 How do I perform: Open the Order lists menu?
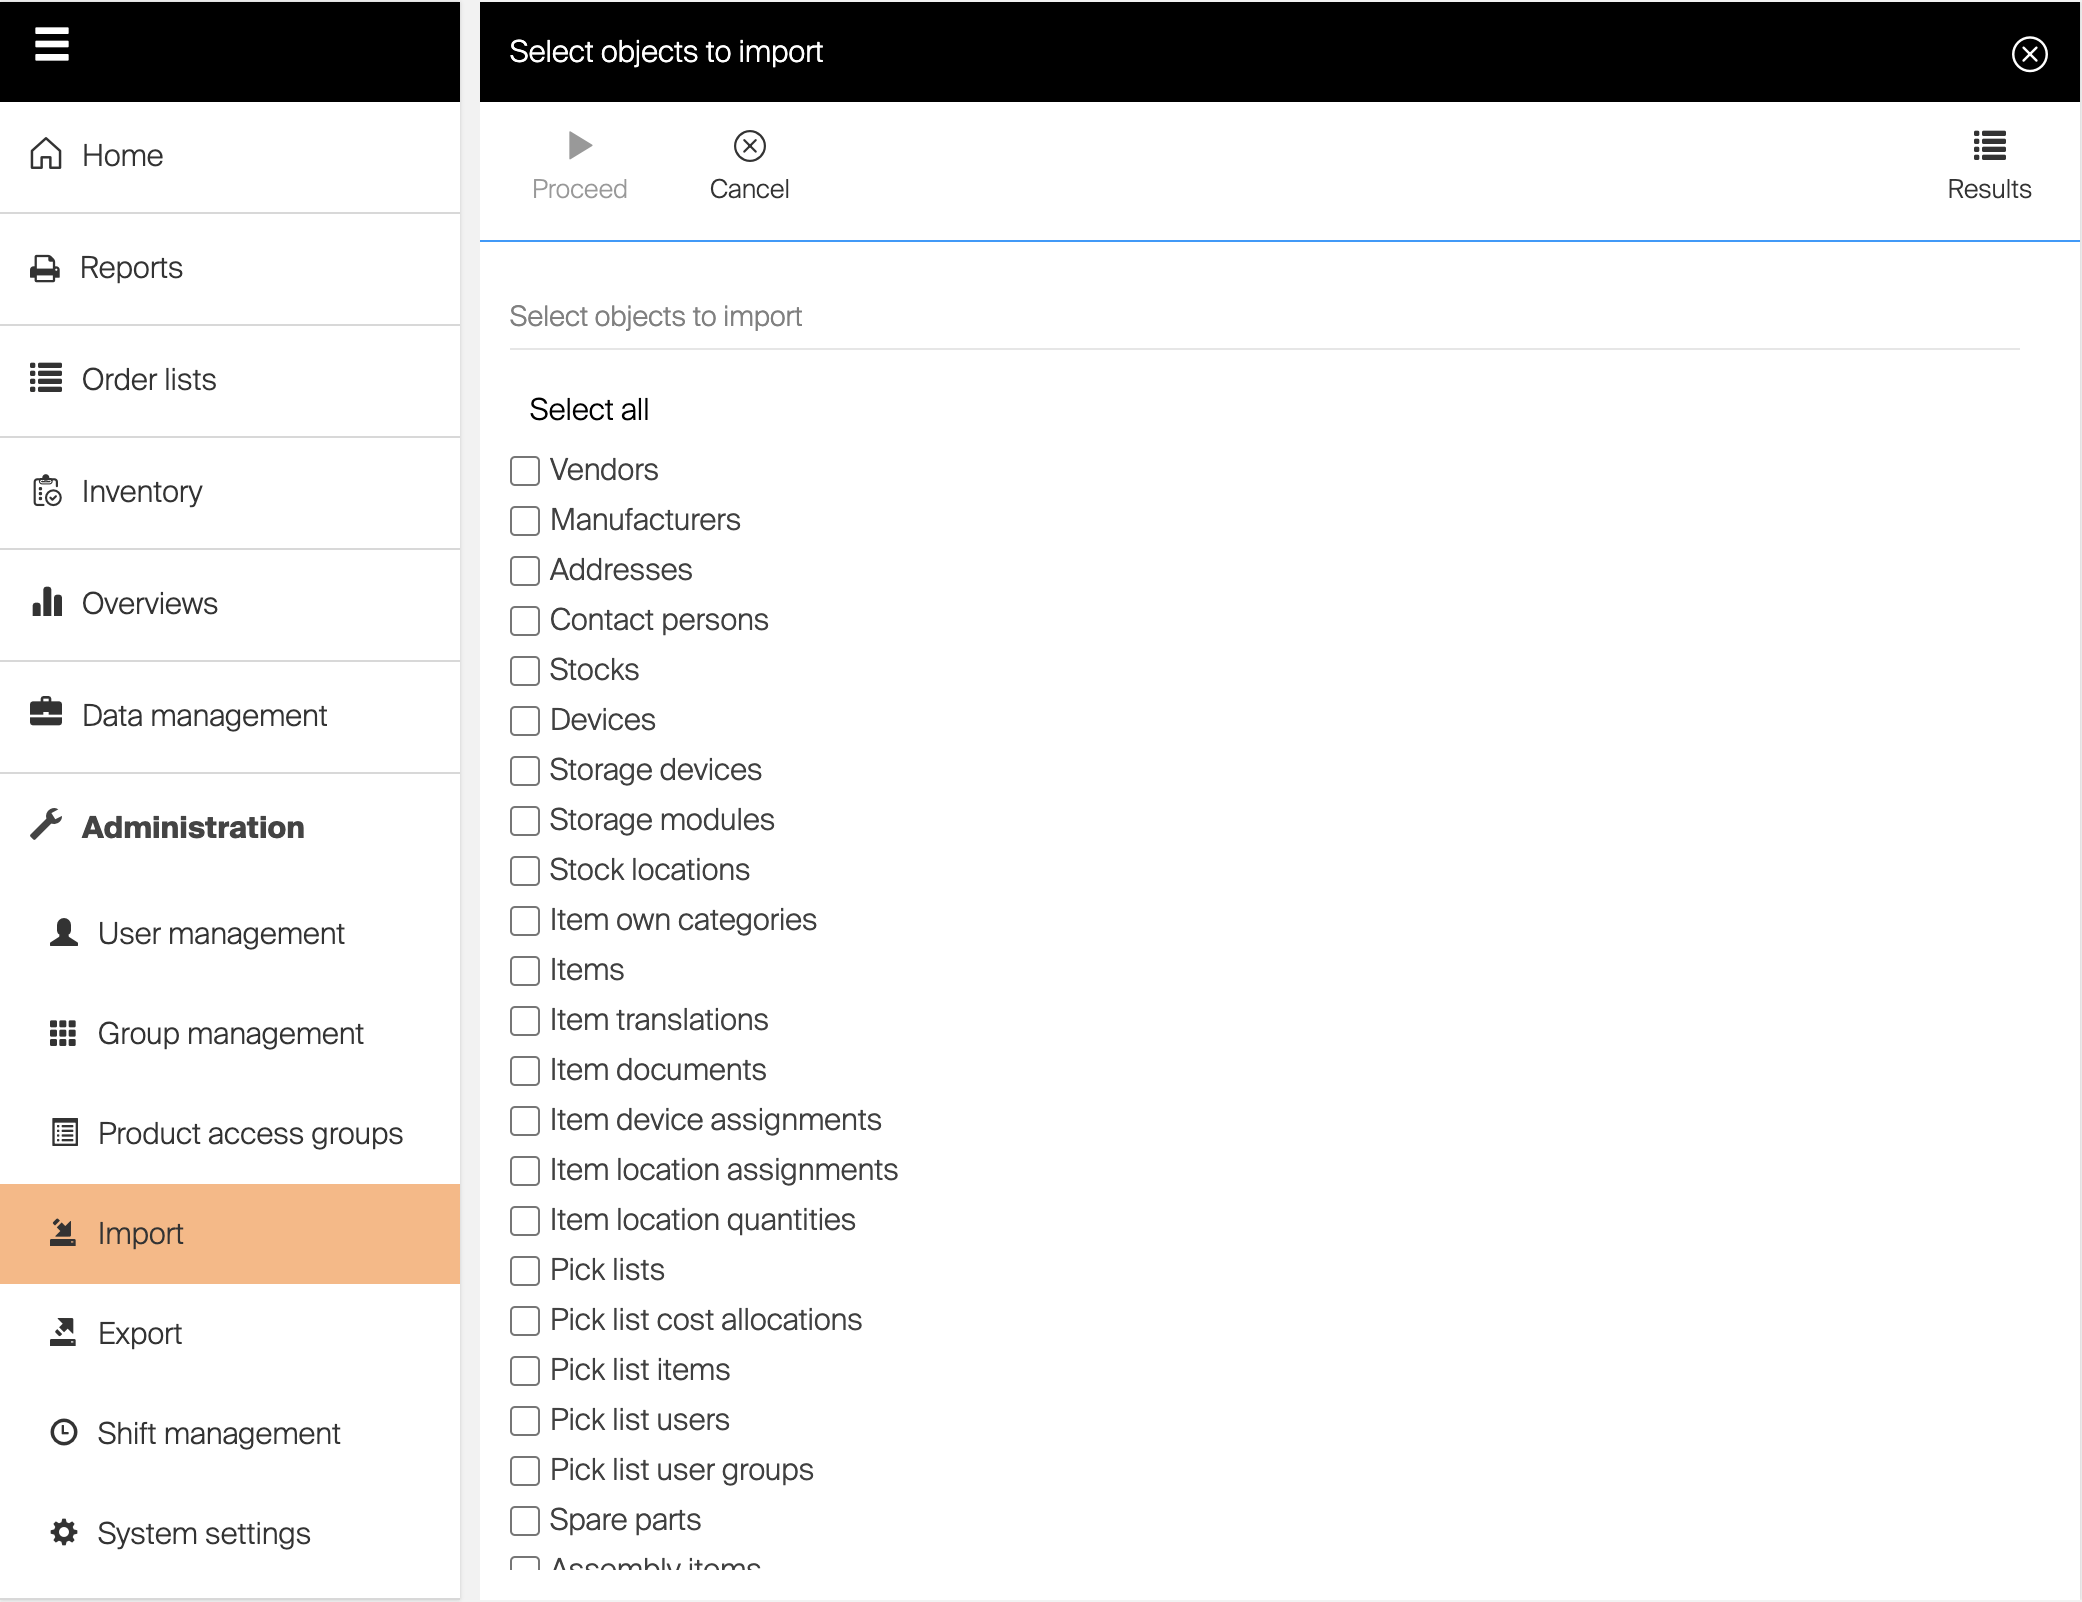pyautogui.click(x=149, y=379)
